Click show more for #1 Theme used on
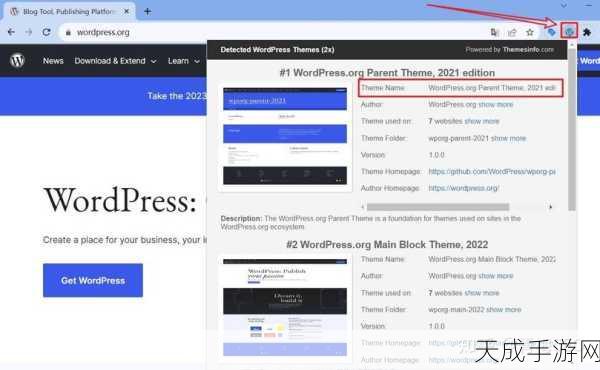600x370 pixels. [x=482, y=121]
